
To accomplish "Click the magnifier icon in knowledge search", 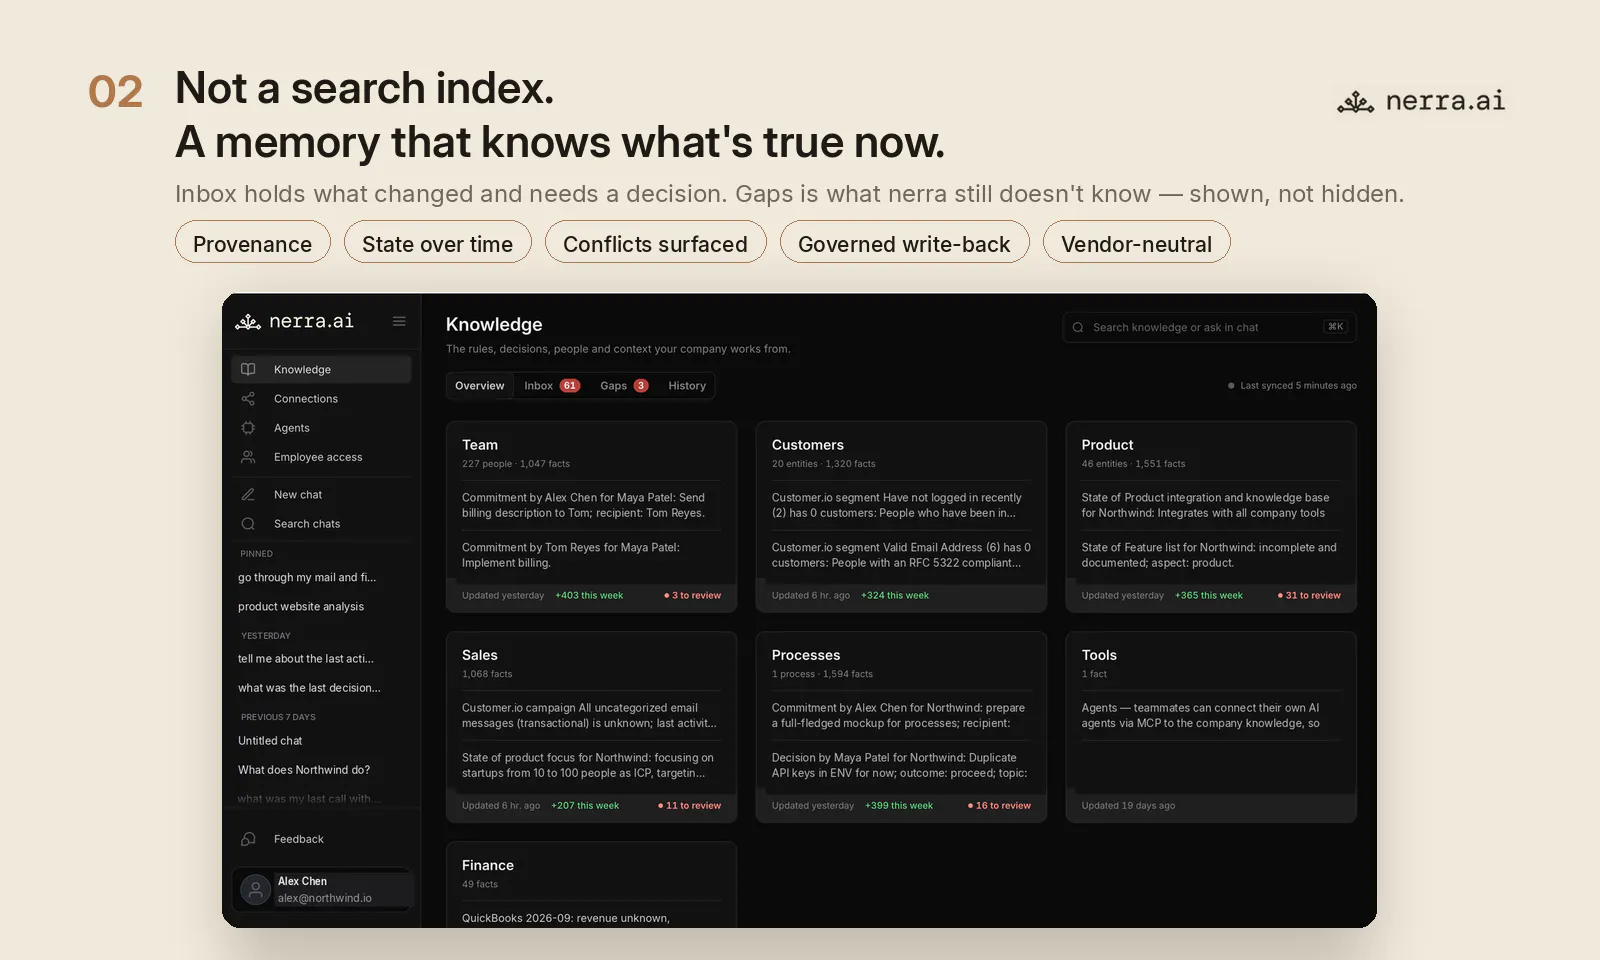I will 1078,327.
